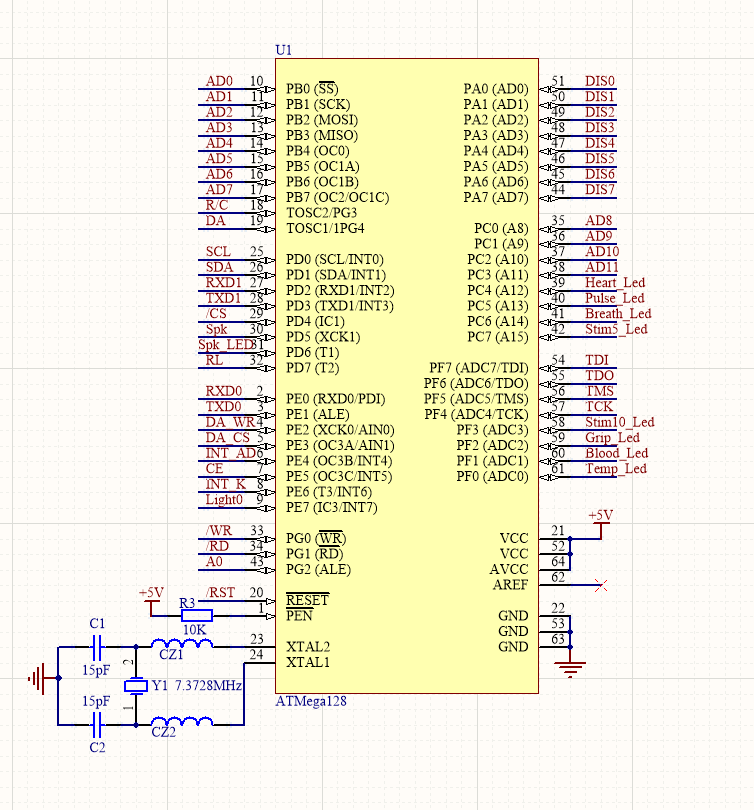Click the INT_AD net label
This screenshot has width=754, height=810.
click(x=231, y=454)
